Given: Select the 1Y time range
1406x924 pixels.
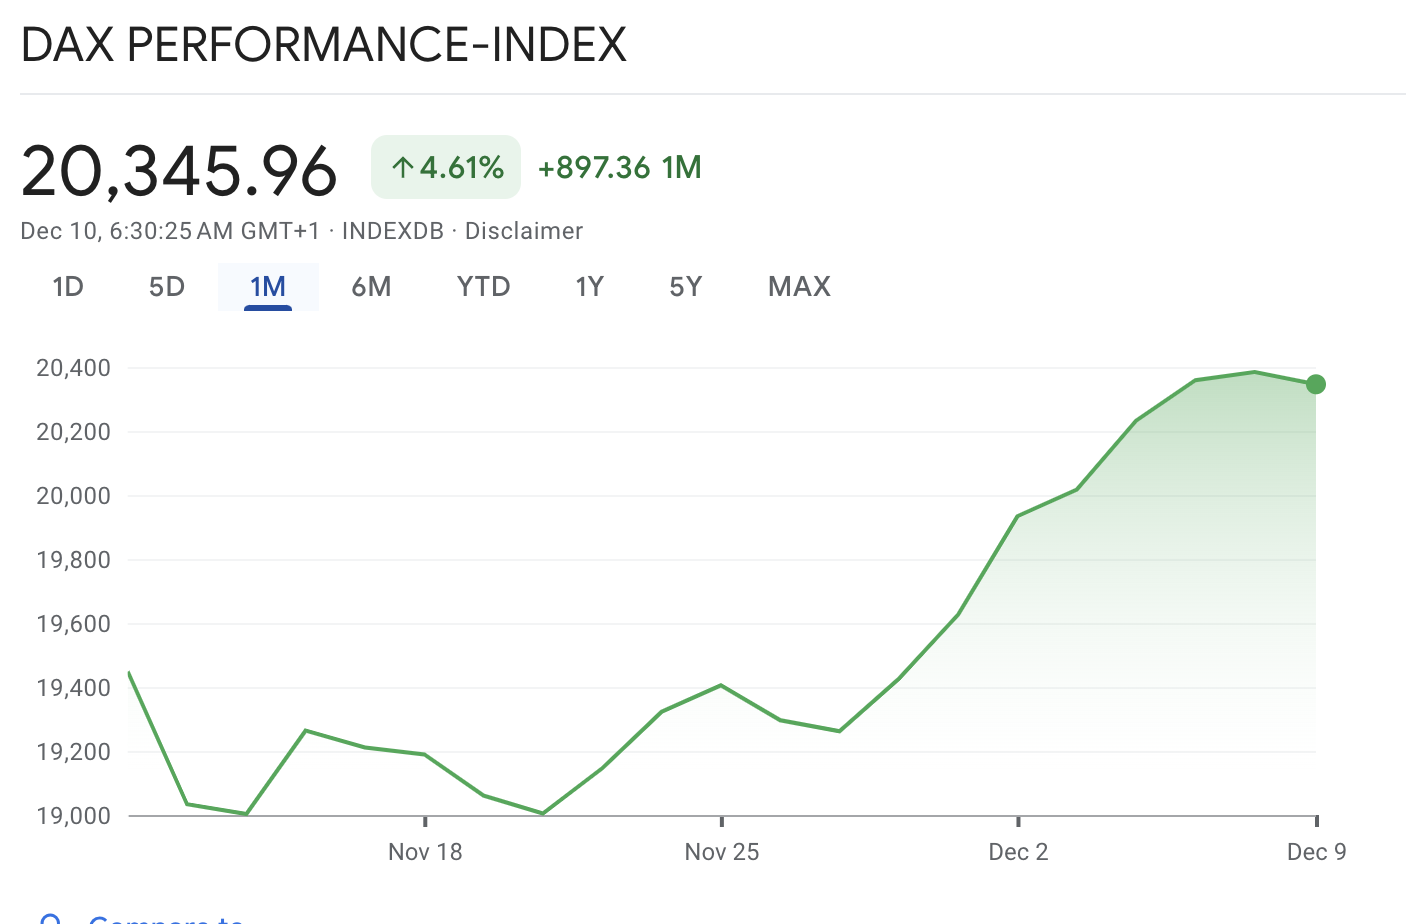Looking at the screenshot, I should click(x=589, y=287).
